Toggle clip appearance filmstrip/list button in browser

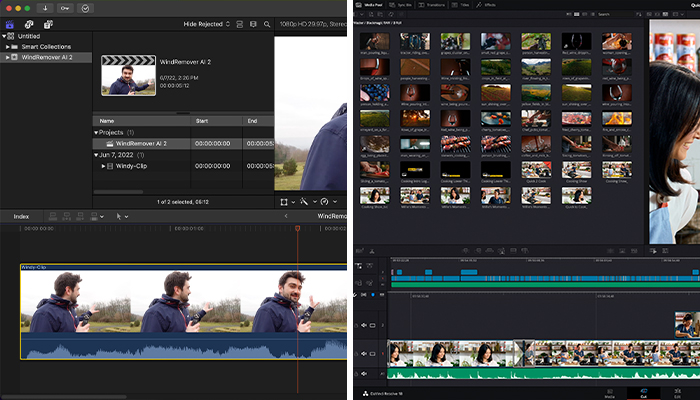tap(240, 24)
